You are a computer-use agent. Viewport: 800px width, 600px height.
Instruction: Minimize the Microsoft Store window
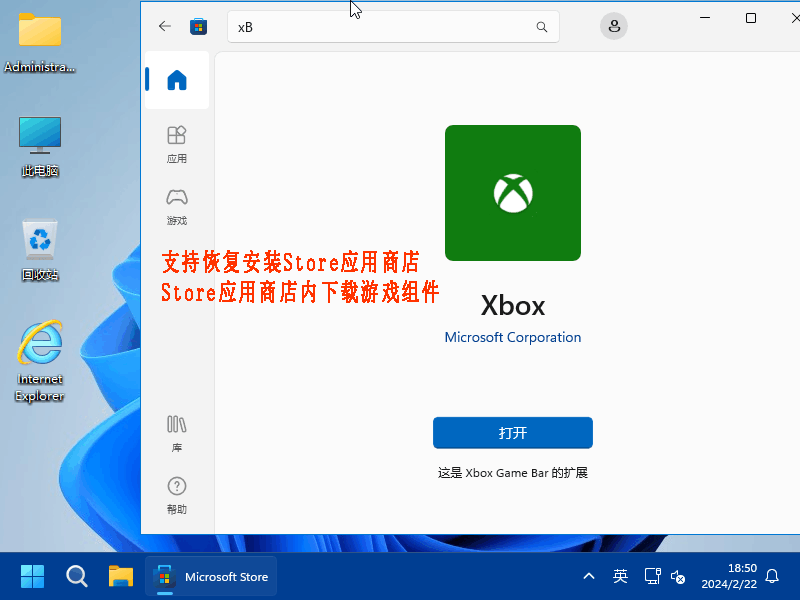click(705, 18)
